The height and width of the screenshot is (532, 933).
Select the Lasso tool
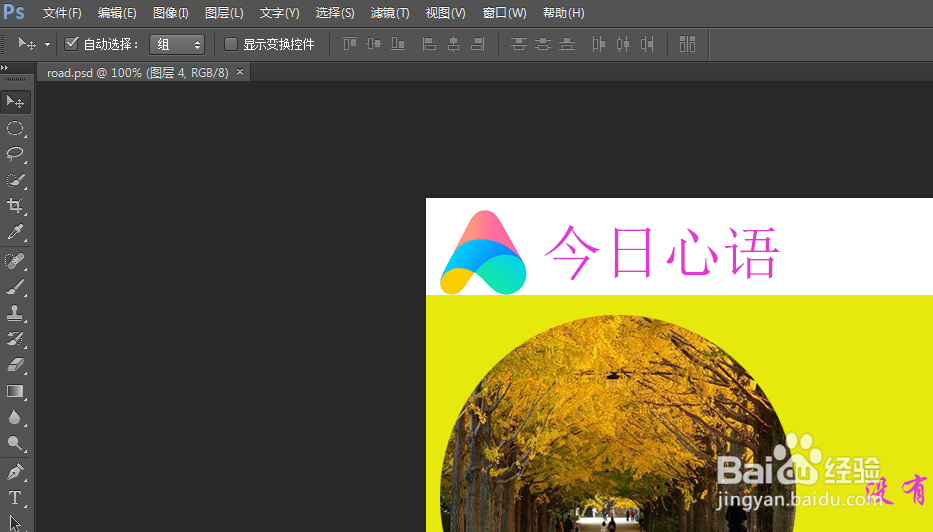(x=15, y=154)
